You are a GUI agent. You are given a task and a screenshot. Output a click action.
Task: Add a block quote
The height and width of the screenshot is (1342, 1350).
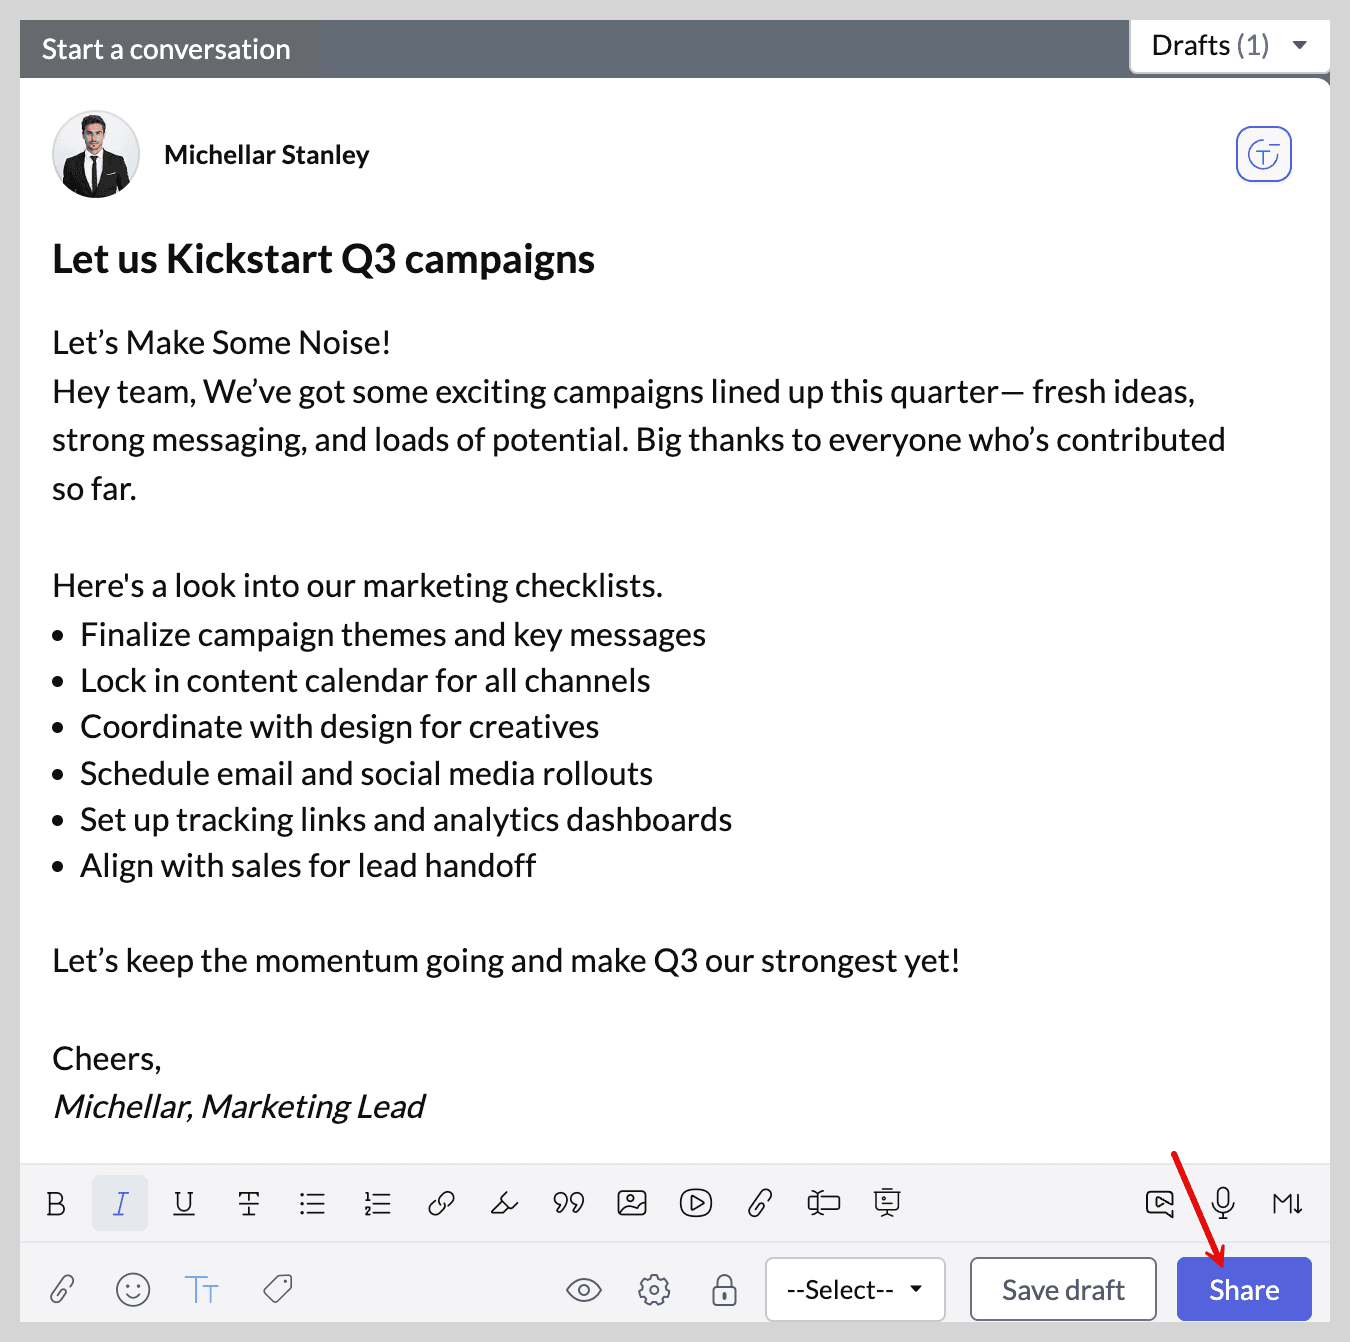[x=569, y=1203]
